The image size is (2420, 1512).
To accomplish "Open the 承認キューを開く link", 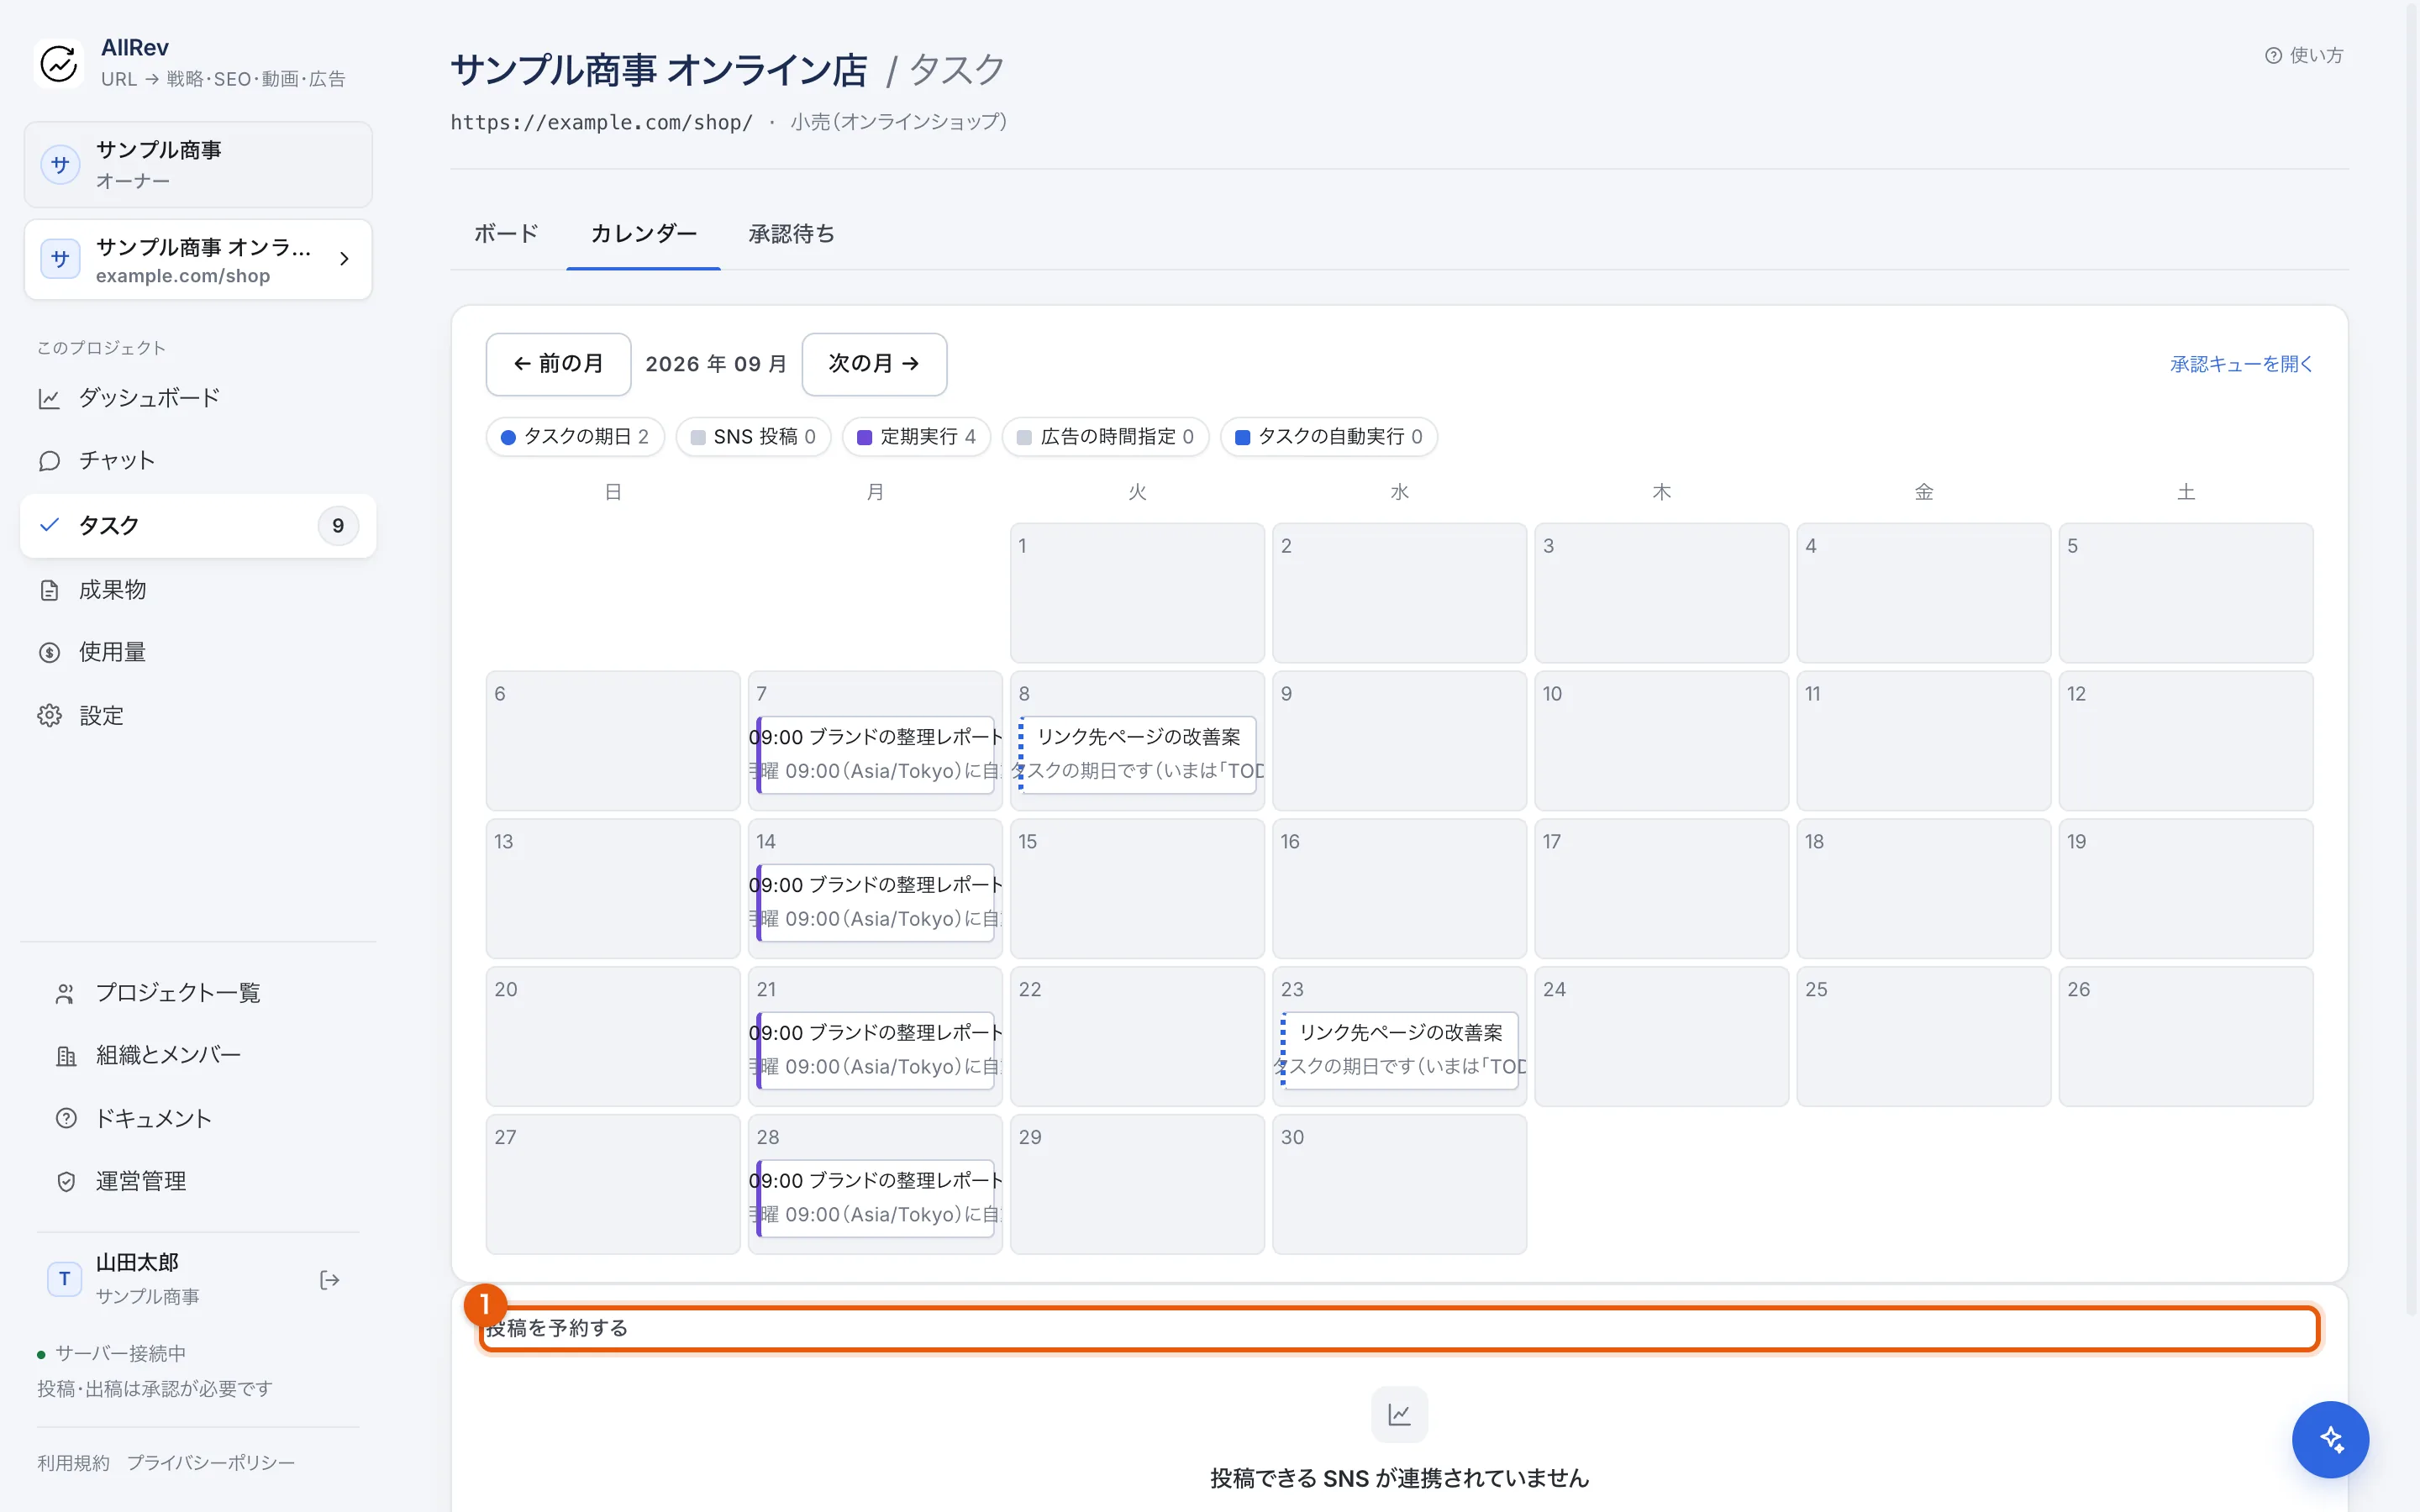I will [x=2241, y=365].
